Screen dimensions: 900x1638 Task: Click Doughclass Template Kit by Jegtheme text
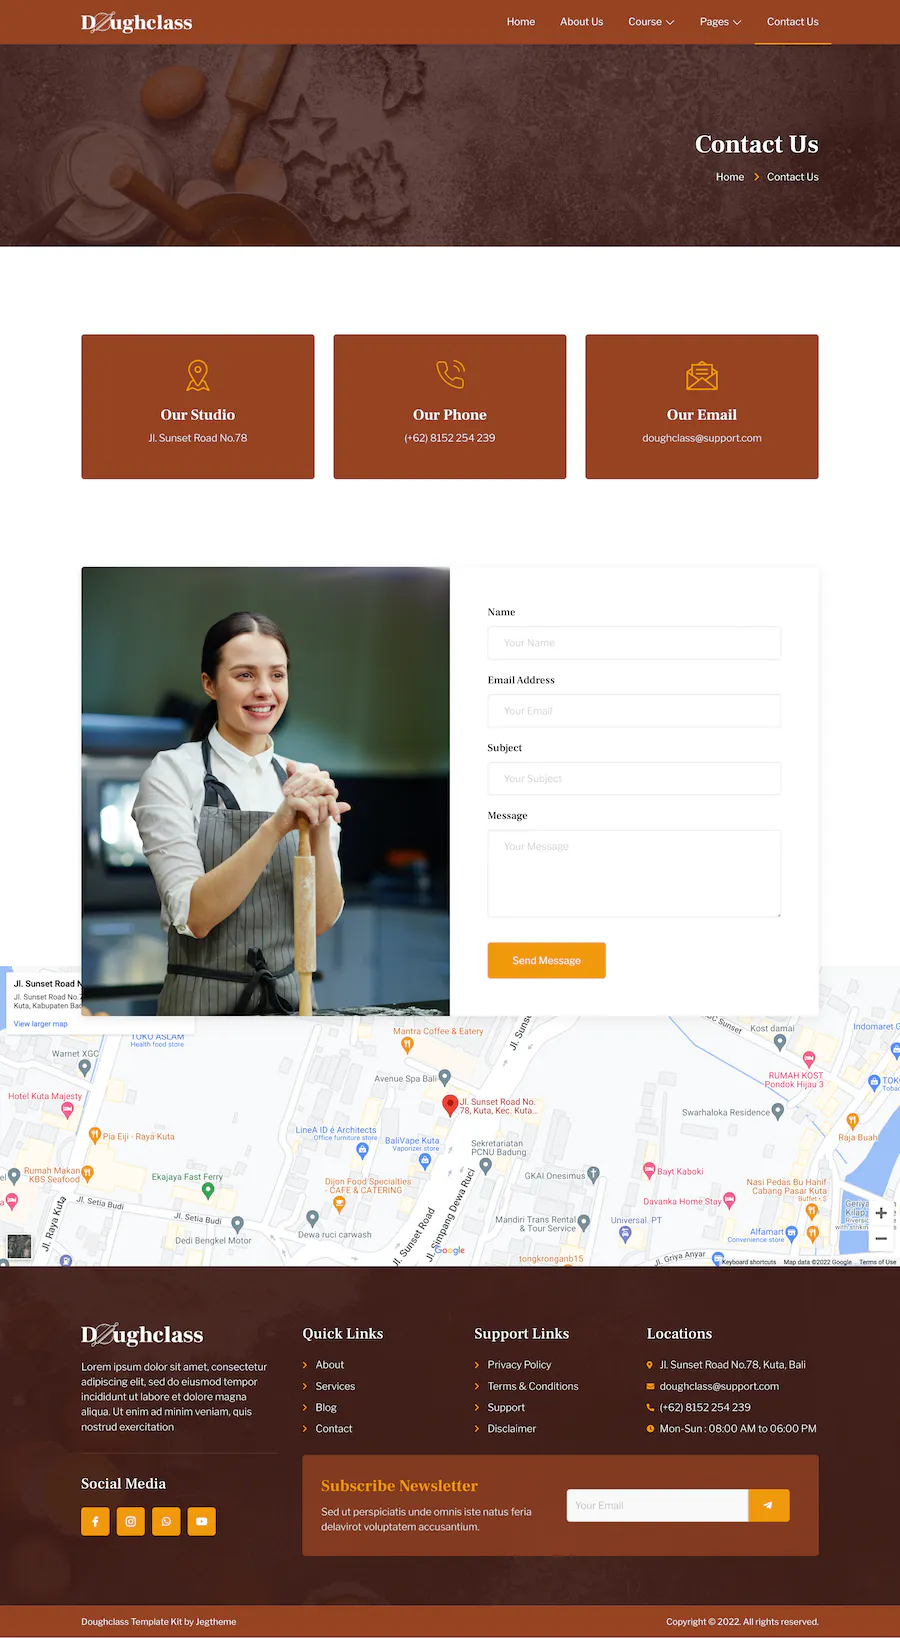(x=159, y=1622)
